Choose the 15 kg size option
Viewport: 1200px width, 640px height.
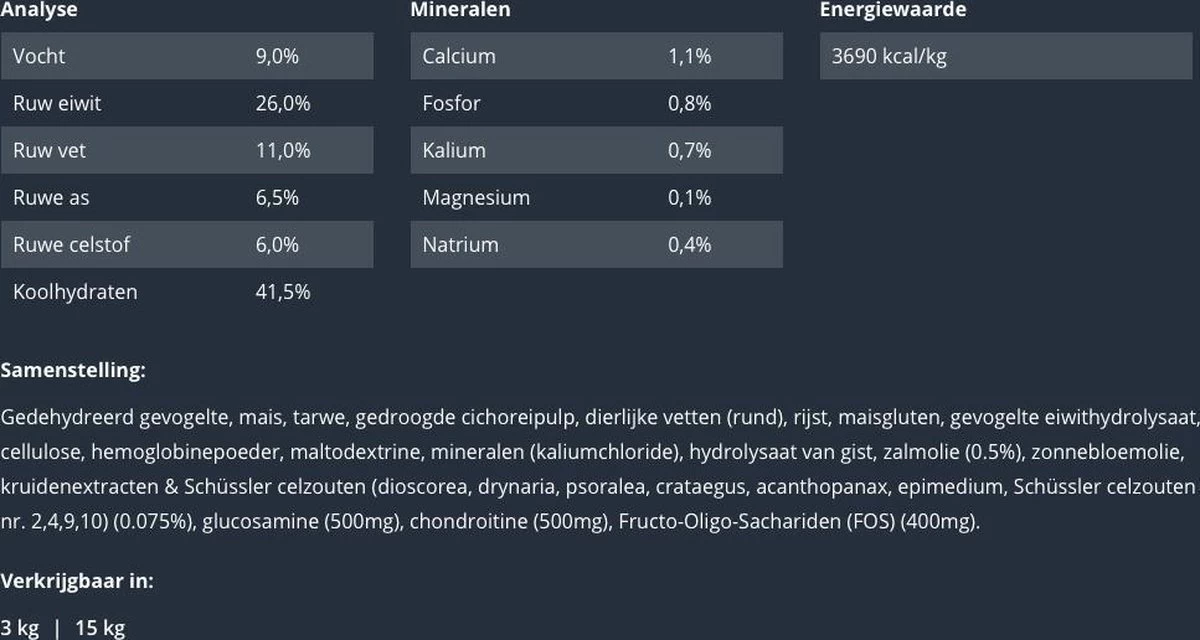(100, 628)
